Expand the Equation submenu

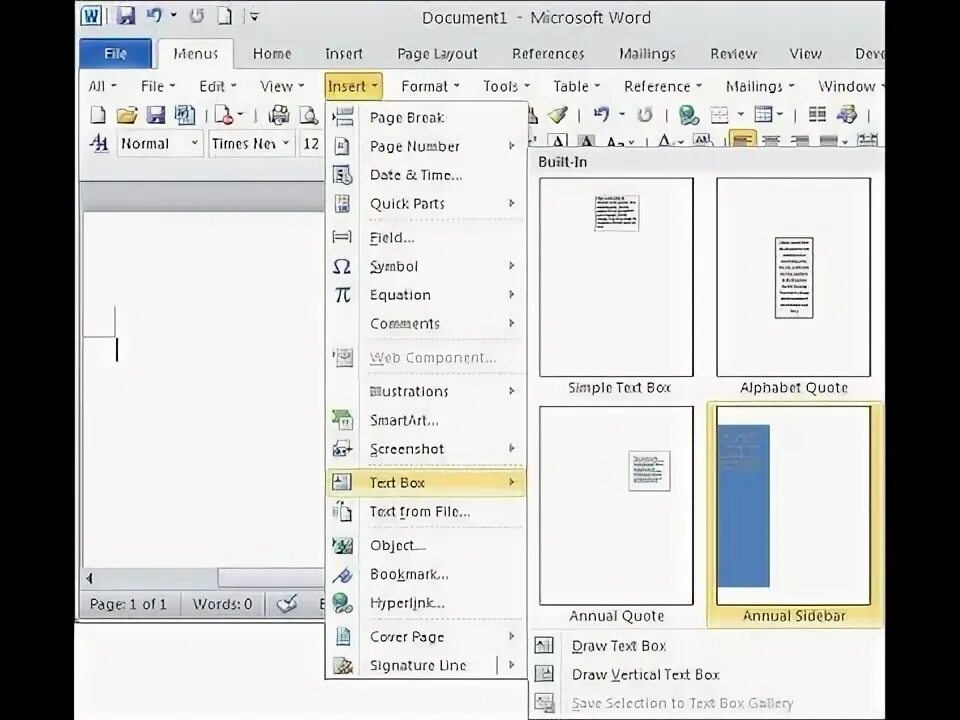(x=426, y=295)
